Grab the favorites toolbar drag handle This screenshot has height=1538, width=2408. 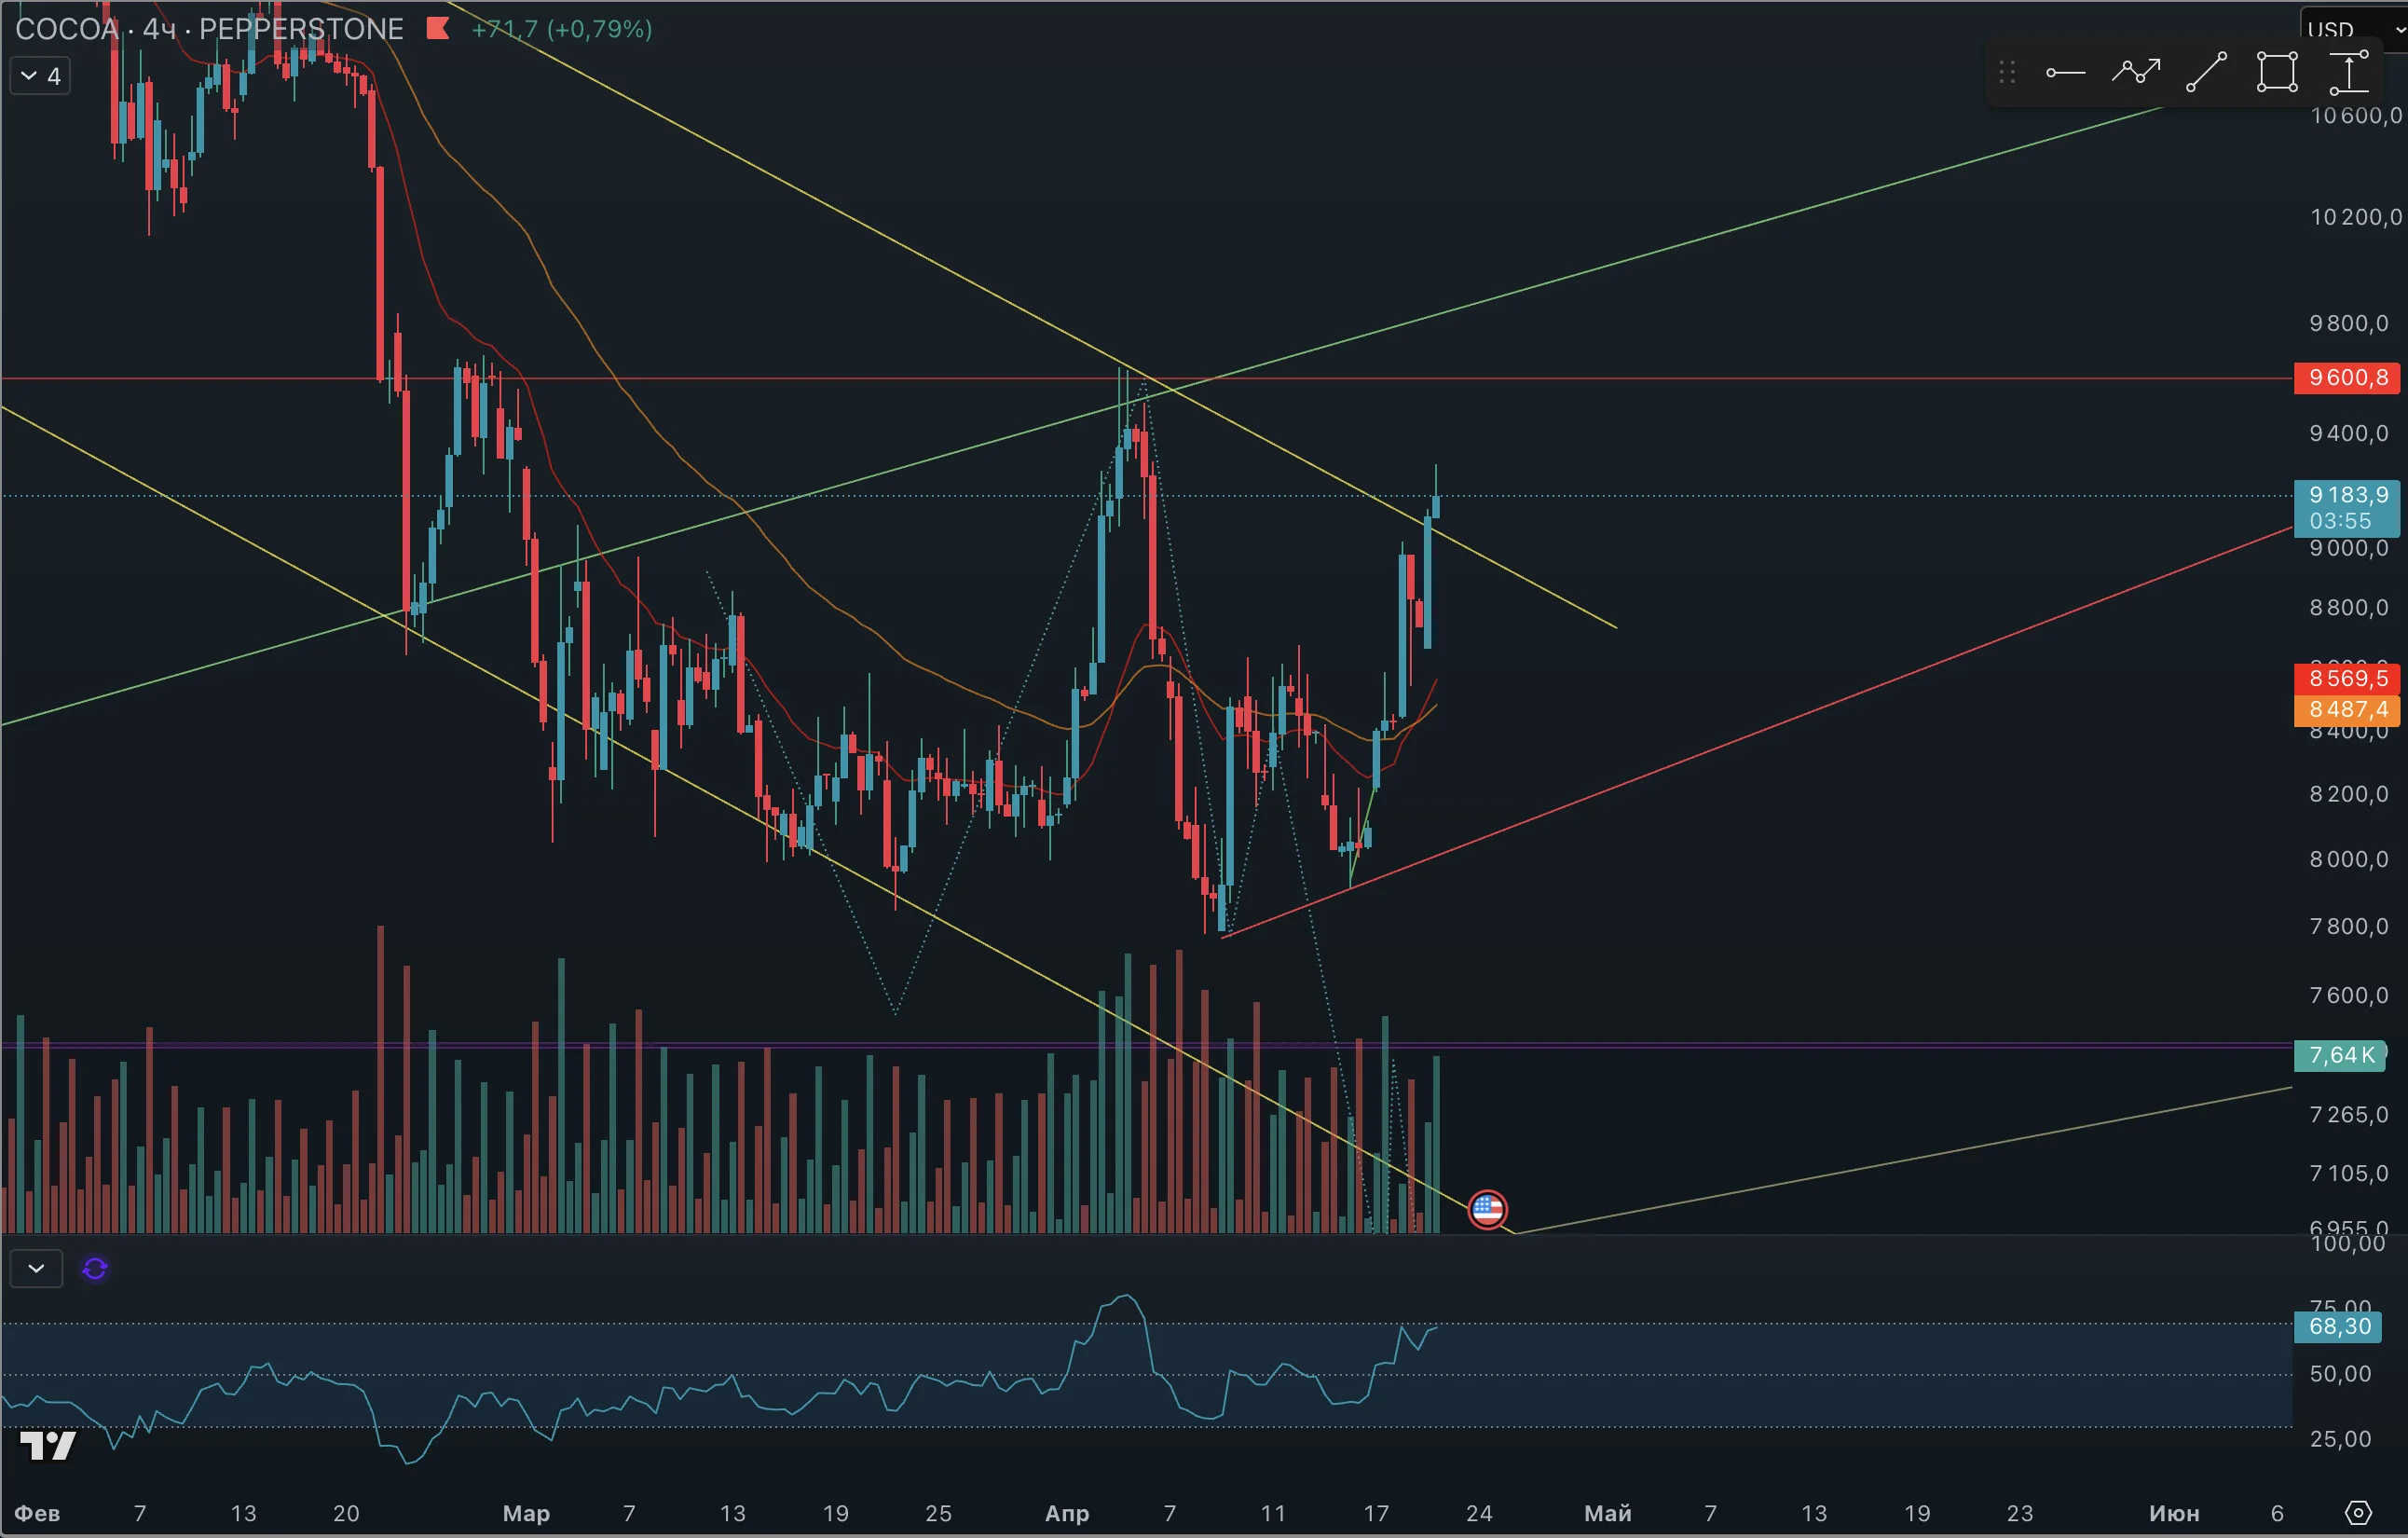pos(2007,73)
